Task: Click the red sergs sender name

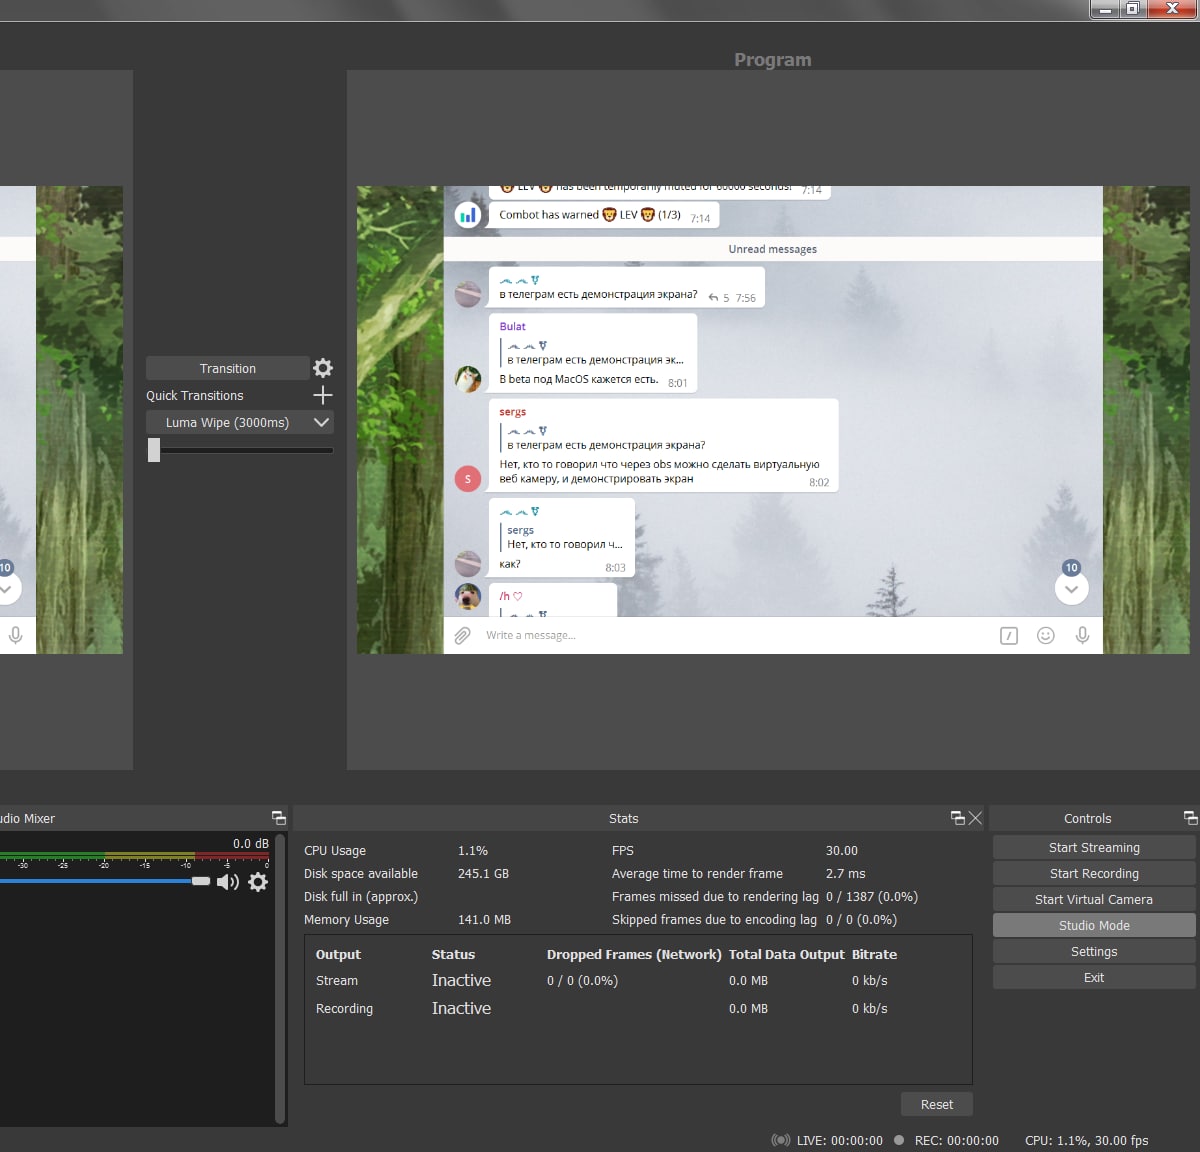Action: click(x=512, y=411)
